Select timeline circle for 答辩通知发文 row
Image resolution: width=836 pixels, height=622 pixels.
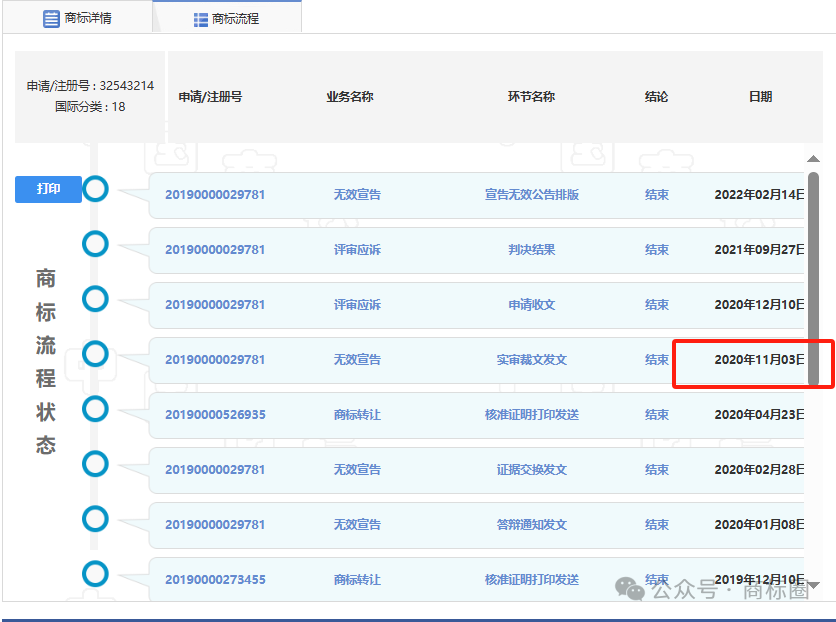pos(95,519)
